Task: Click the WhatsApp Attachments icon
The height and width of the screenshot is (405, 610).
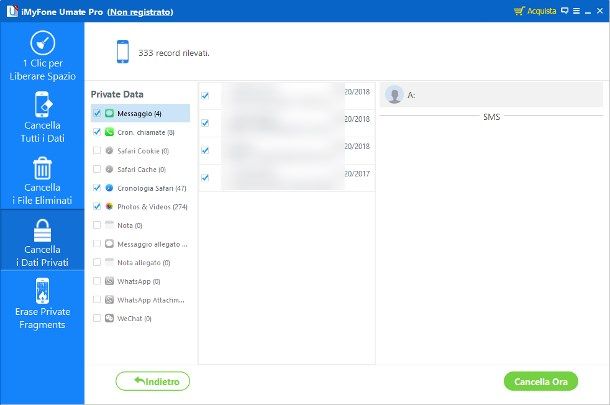Action: [109, 300]
